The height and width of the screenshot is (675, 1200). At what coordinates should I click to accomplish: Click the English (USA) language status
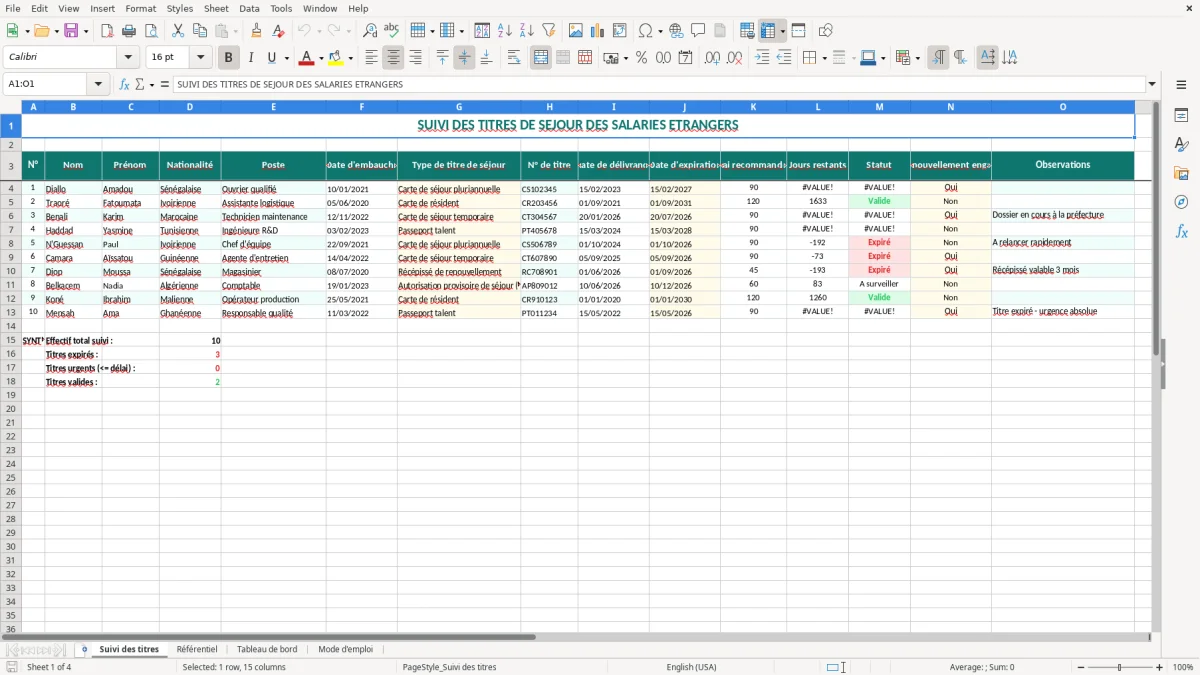pyautogui.click(x=691, y=667)
